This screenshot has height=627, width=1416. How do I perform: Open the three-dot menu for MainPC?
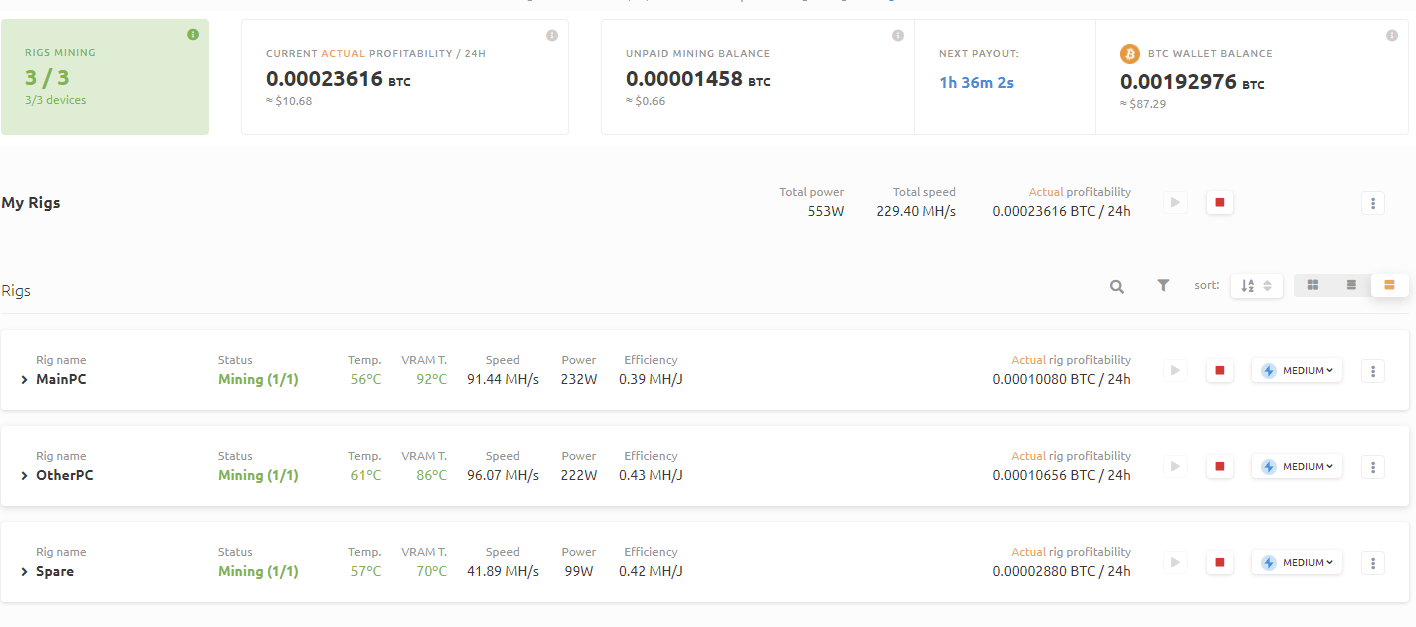[x=1373, y=371]
